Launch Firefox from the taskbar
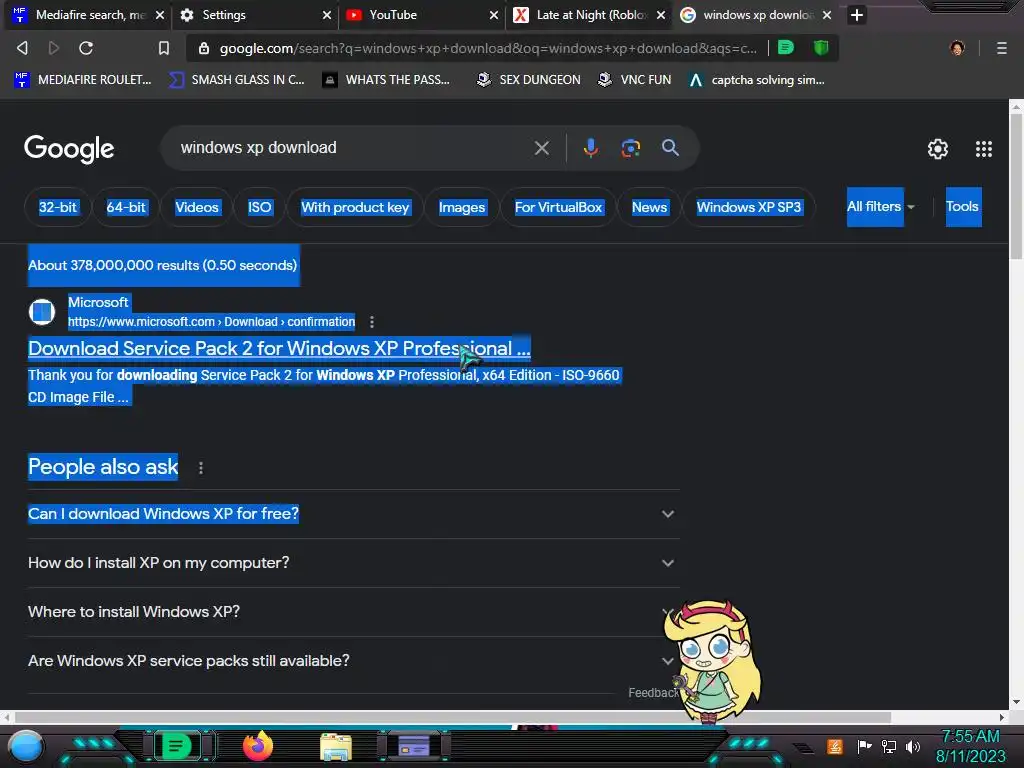Screen dimensions: 1024x768 tap(258, 746)
